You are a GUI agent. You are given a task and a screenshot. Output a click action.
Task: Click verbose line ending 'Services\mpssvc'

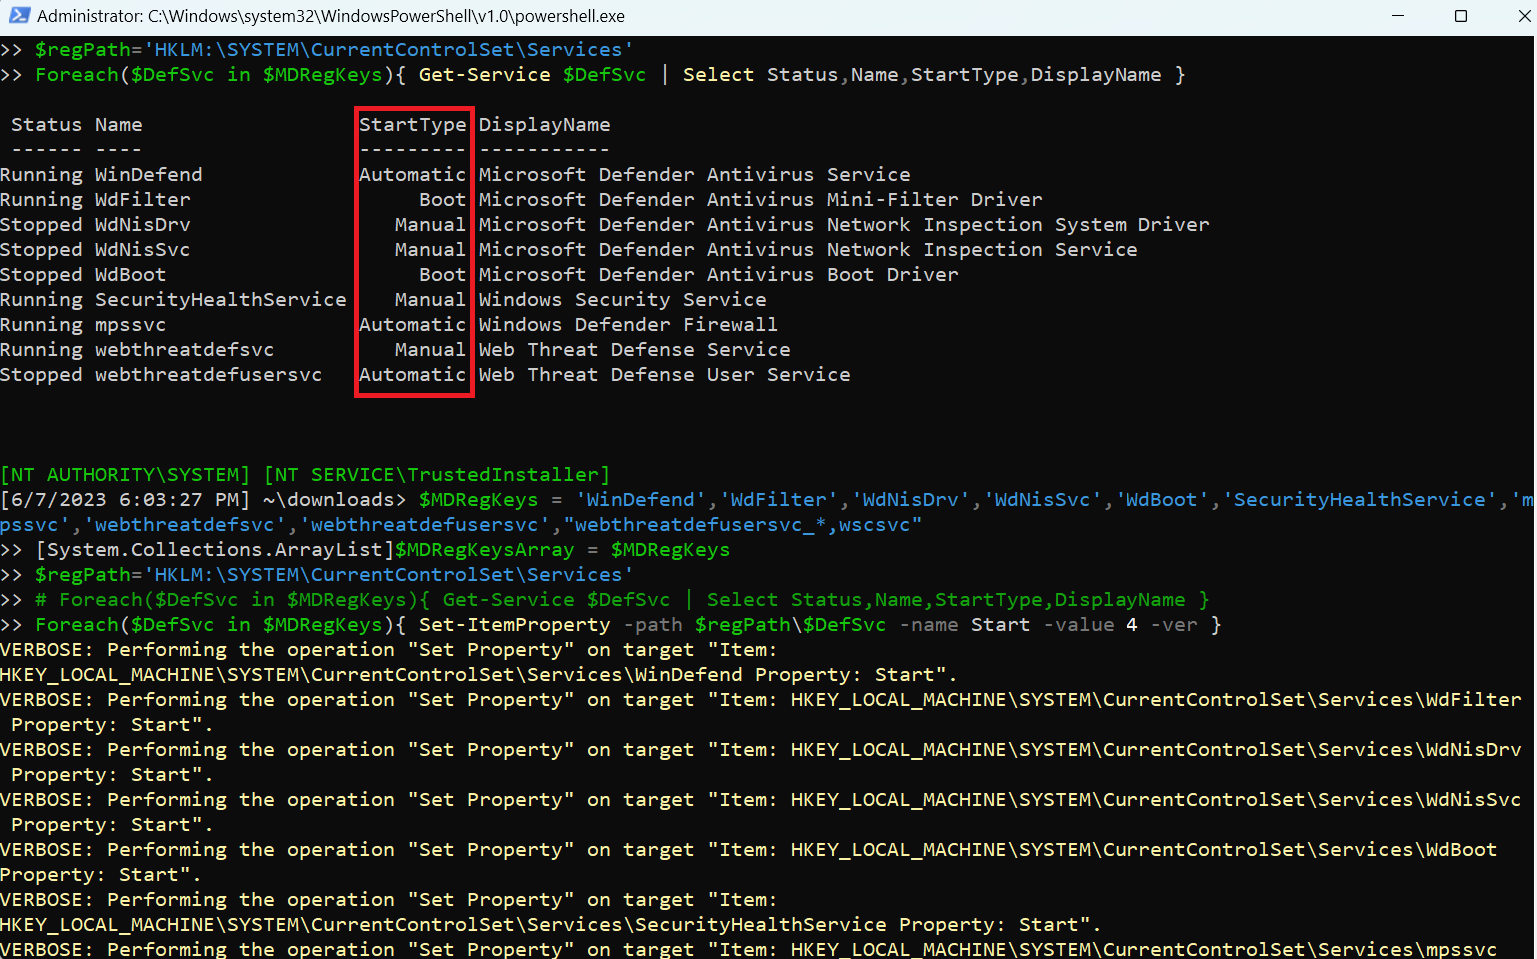pyautogui.click(x=749, y=949)
